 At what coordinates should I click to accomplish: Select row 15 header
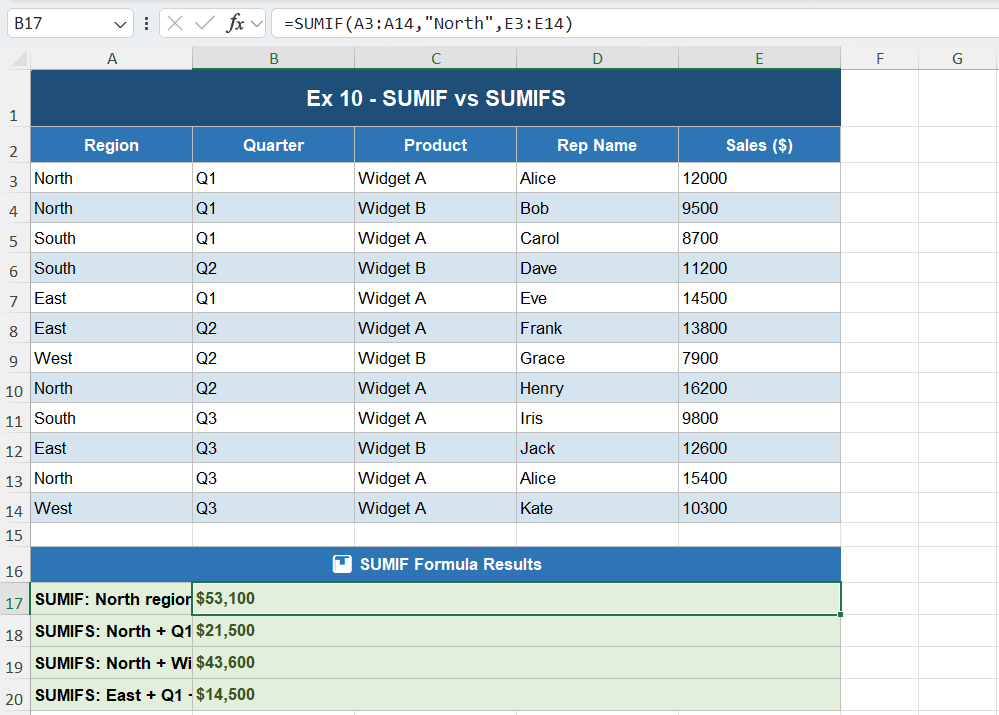[x=14, y=536]
